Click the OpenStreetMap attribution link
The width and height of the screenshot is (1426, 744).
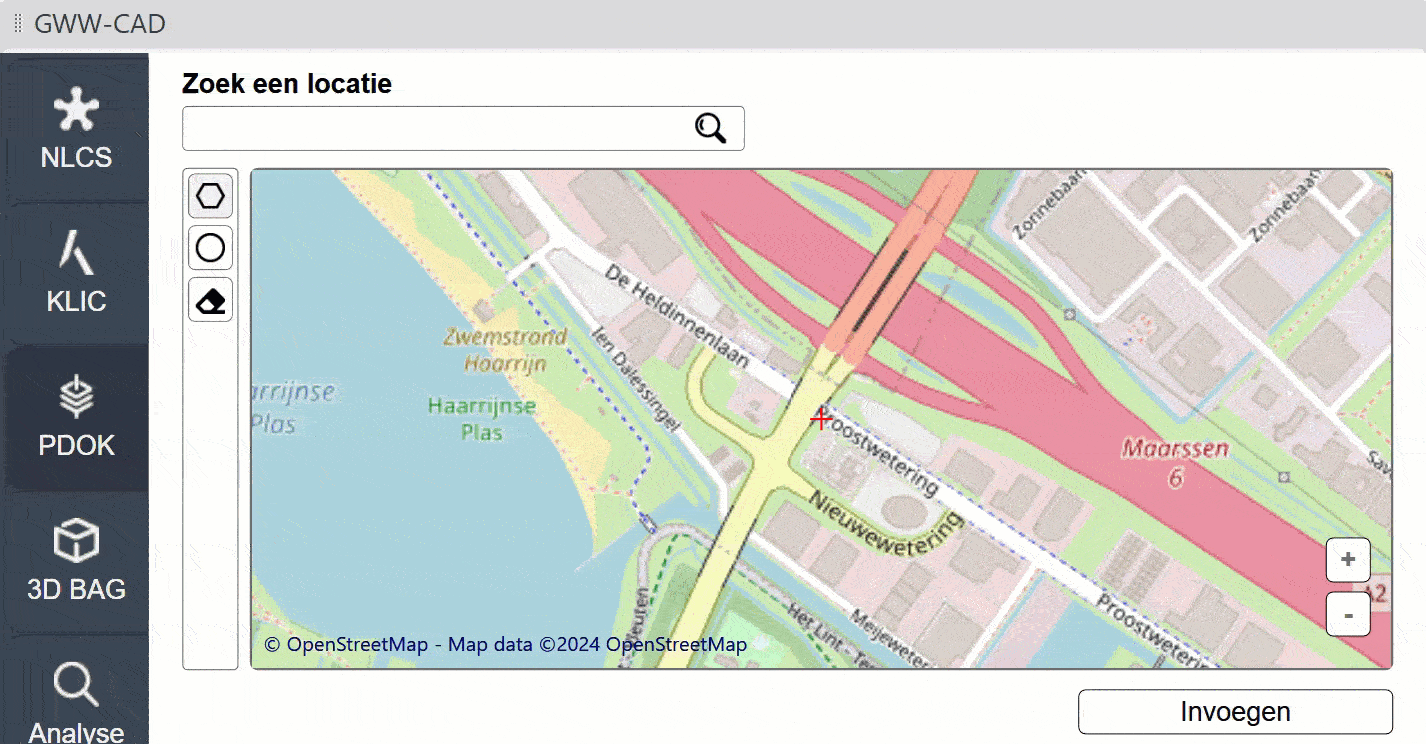click(x=346, y=645)
